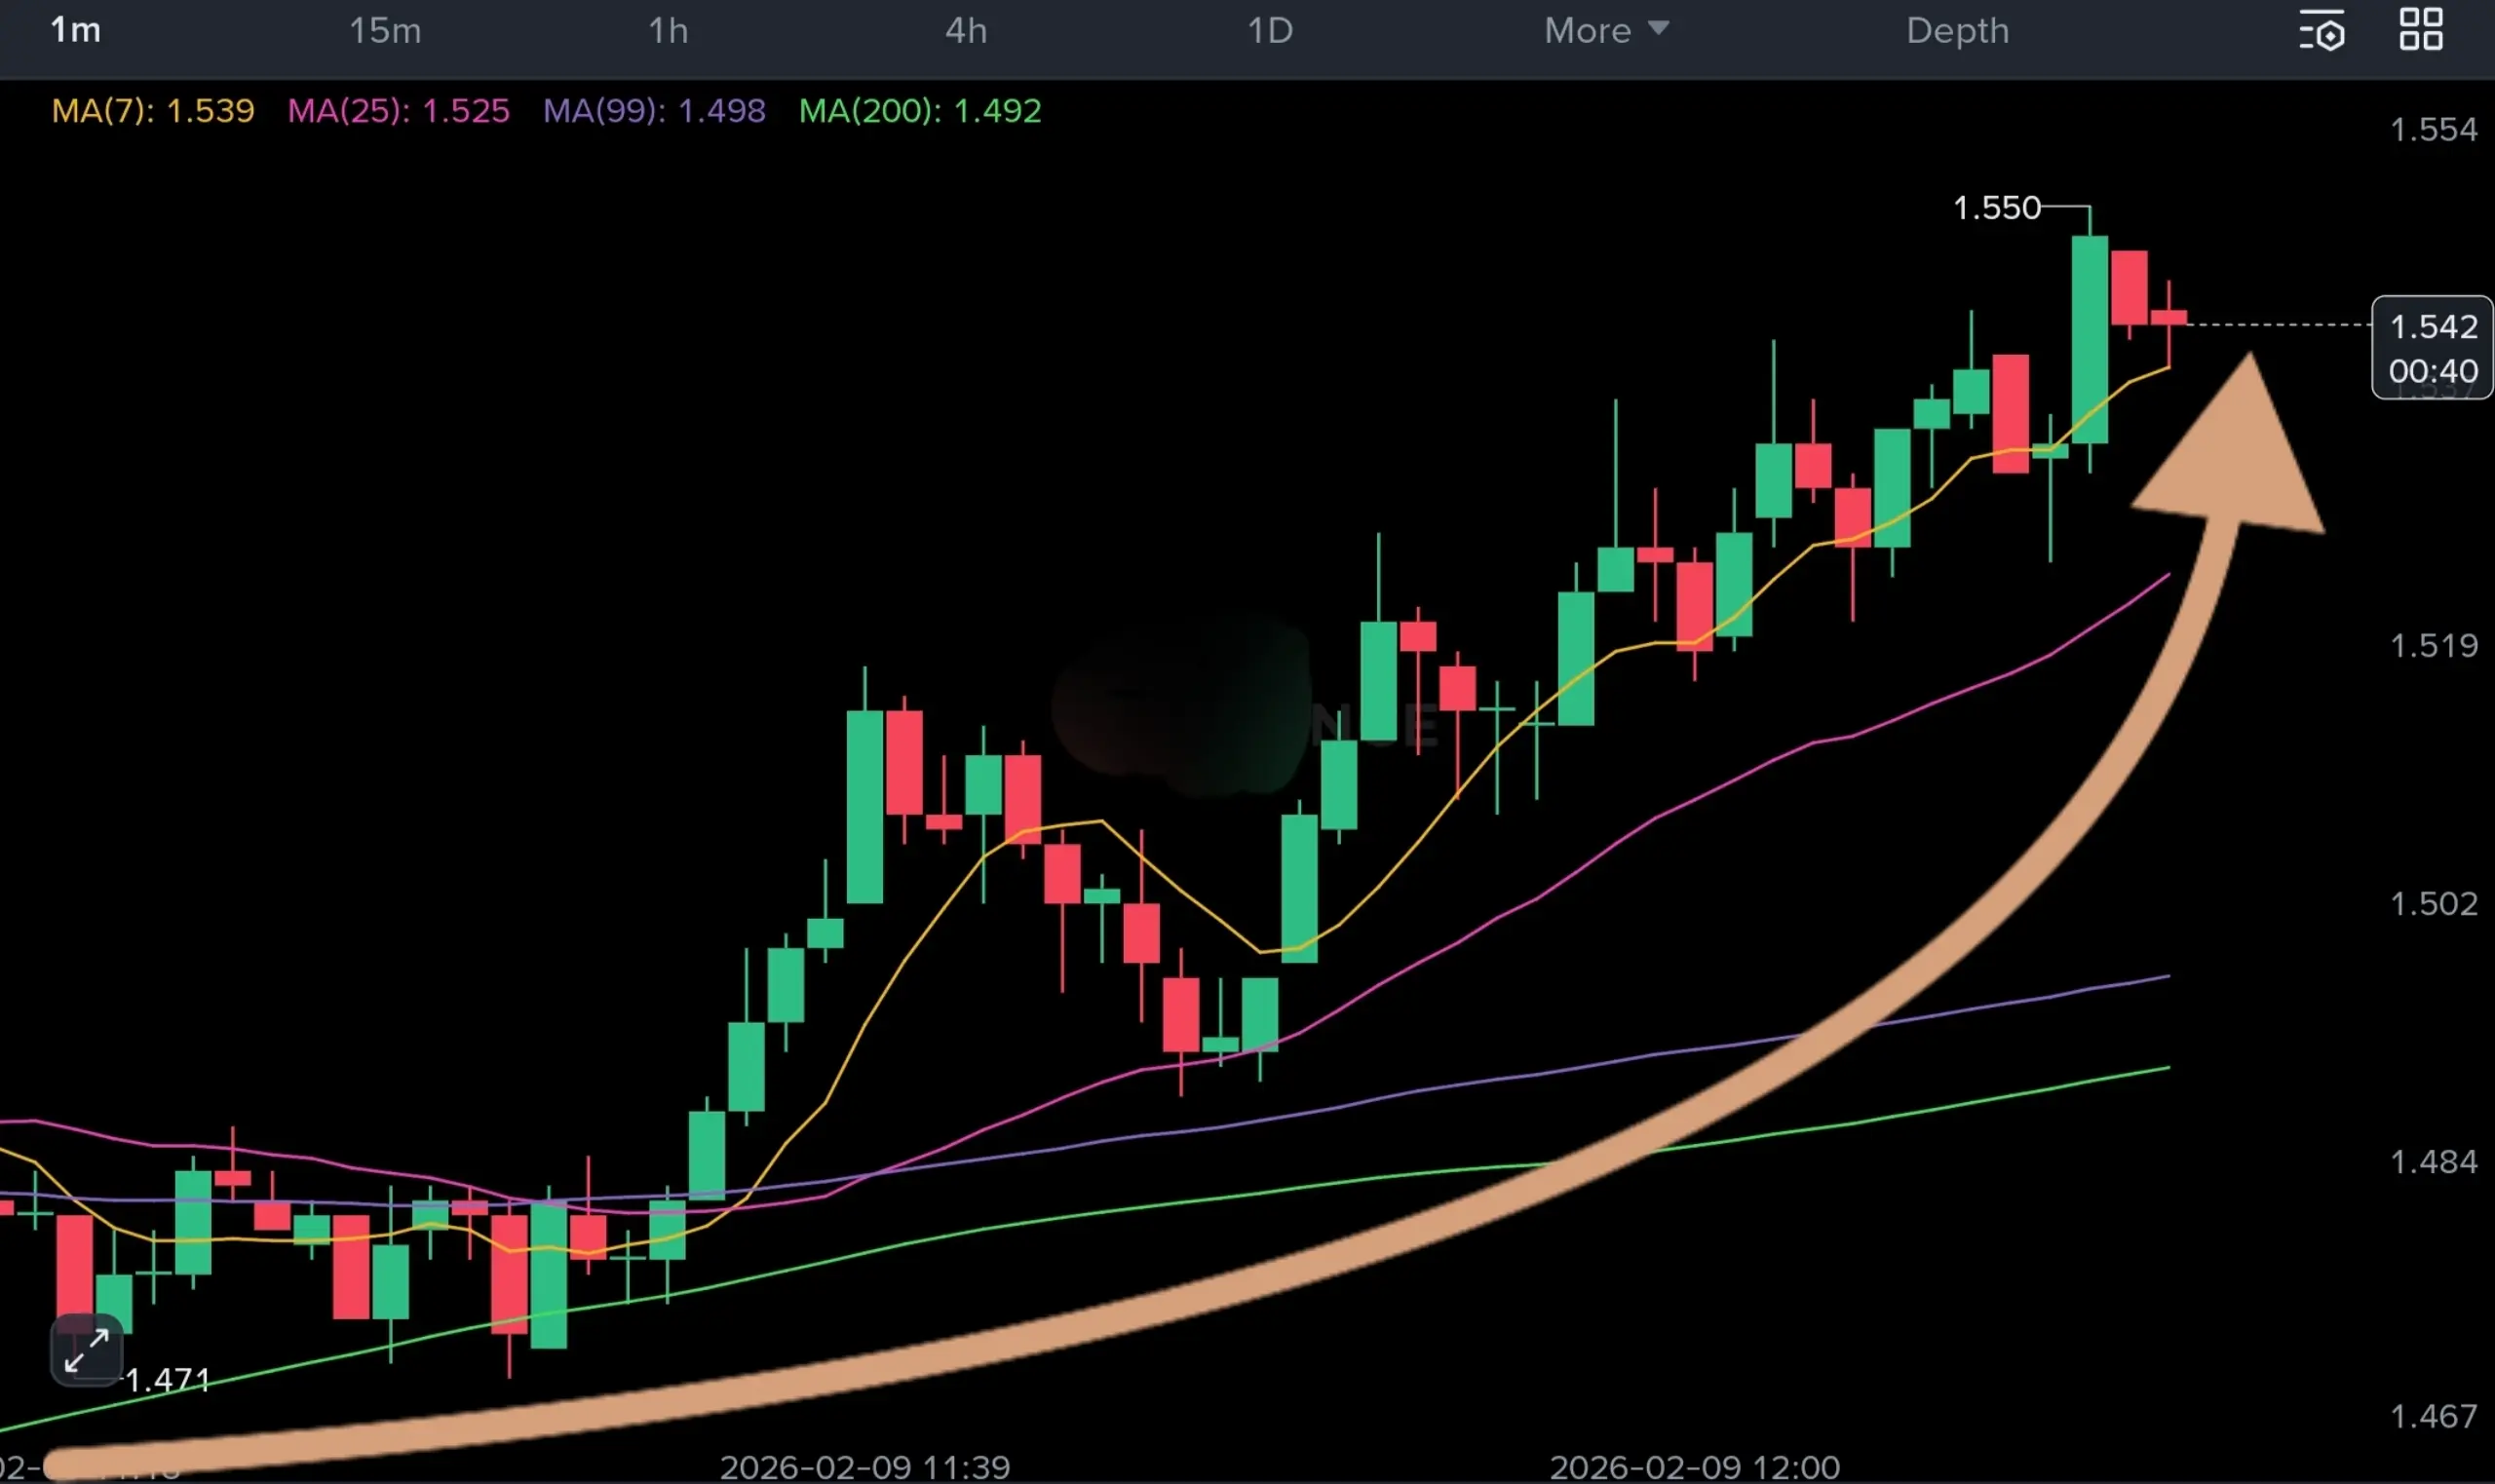
Task: Select the 4h timeframe tab
Action: point(966,31)
